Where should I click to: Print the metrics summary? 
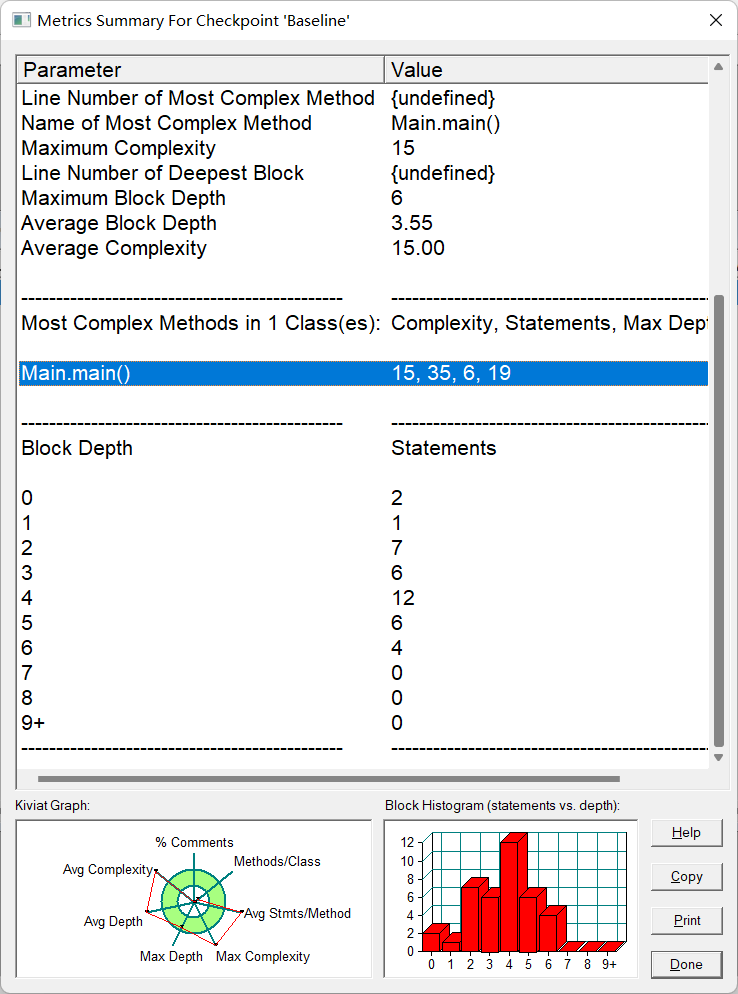coord(687,920)
